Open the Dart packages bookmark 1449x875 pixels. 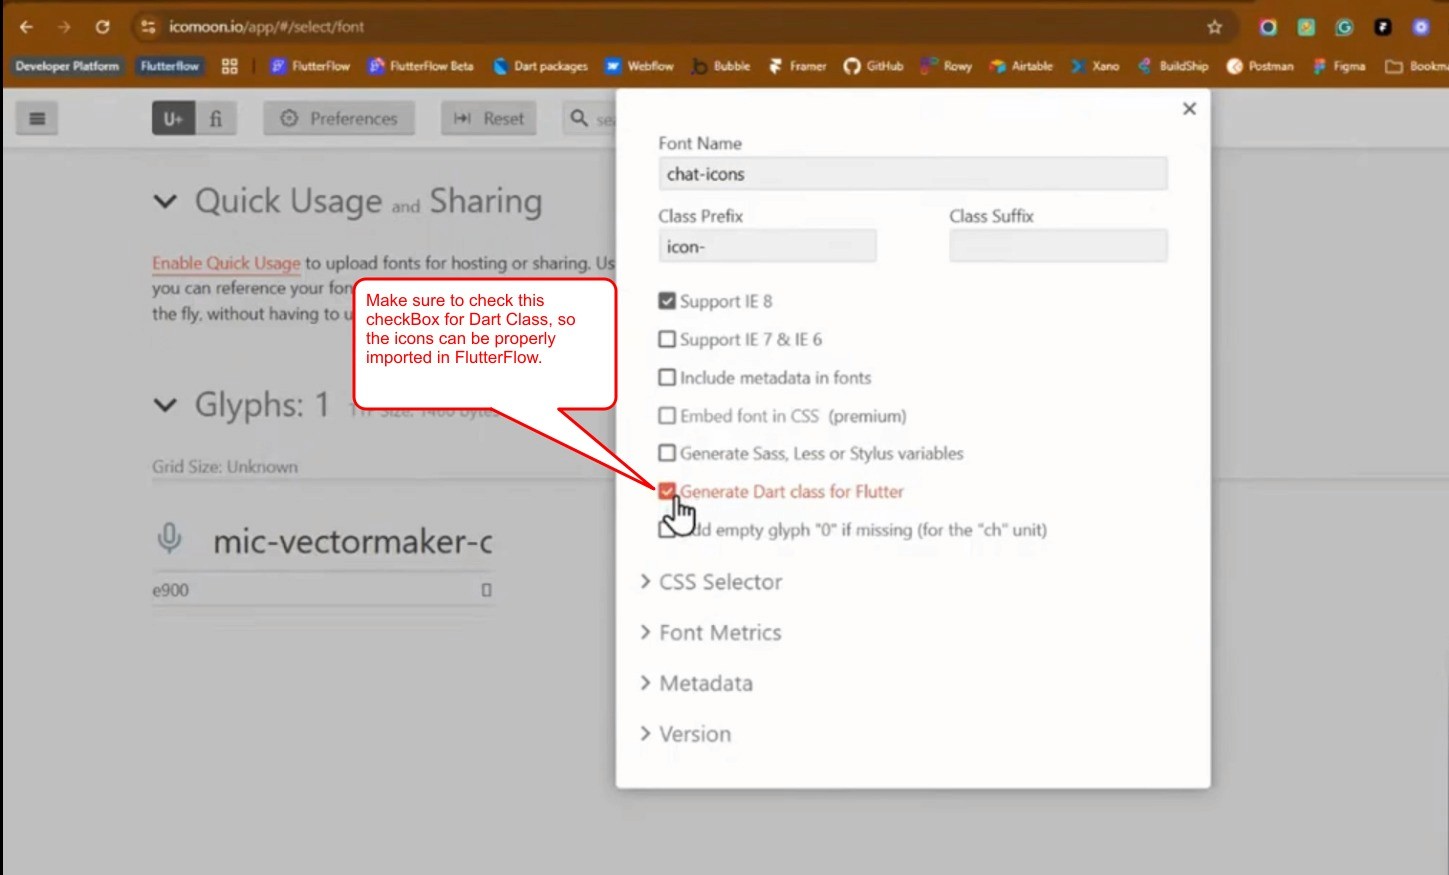pos(540,66)
